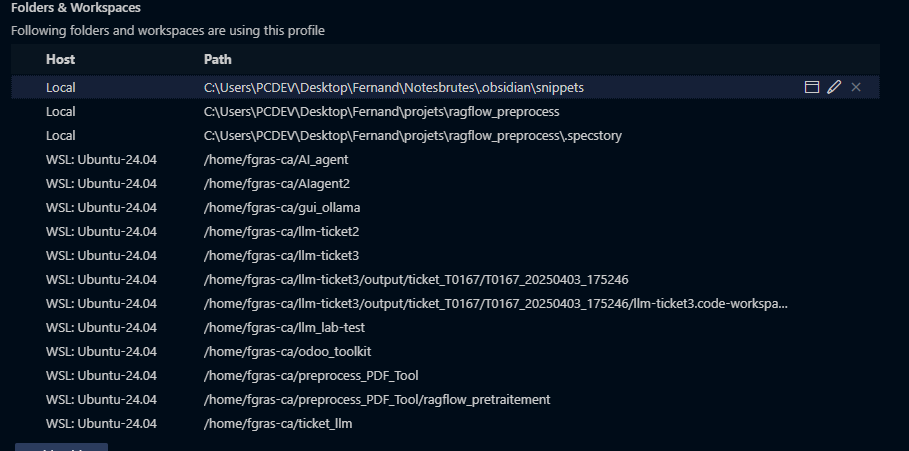The image size is (909, 451).
Task: Click the button below the folders table
Action: pyautogui.click(x=61, y=447)
